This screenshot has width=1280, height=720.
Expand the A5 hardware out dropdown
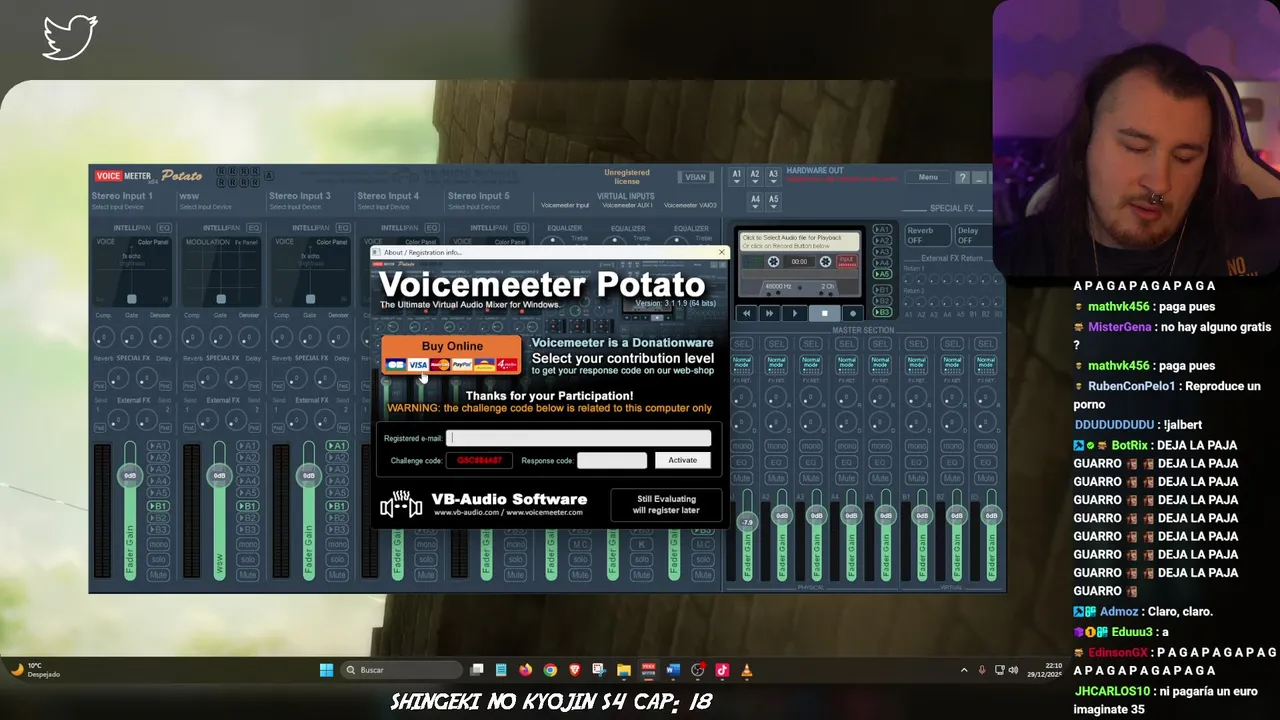(773, 200)
